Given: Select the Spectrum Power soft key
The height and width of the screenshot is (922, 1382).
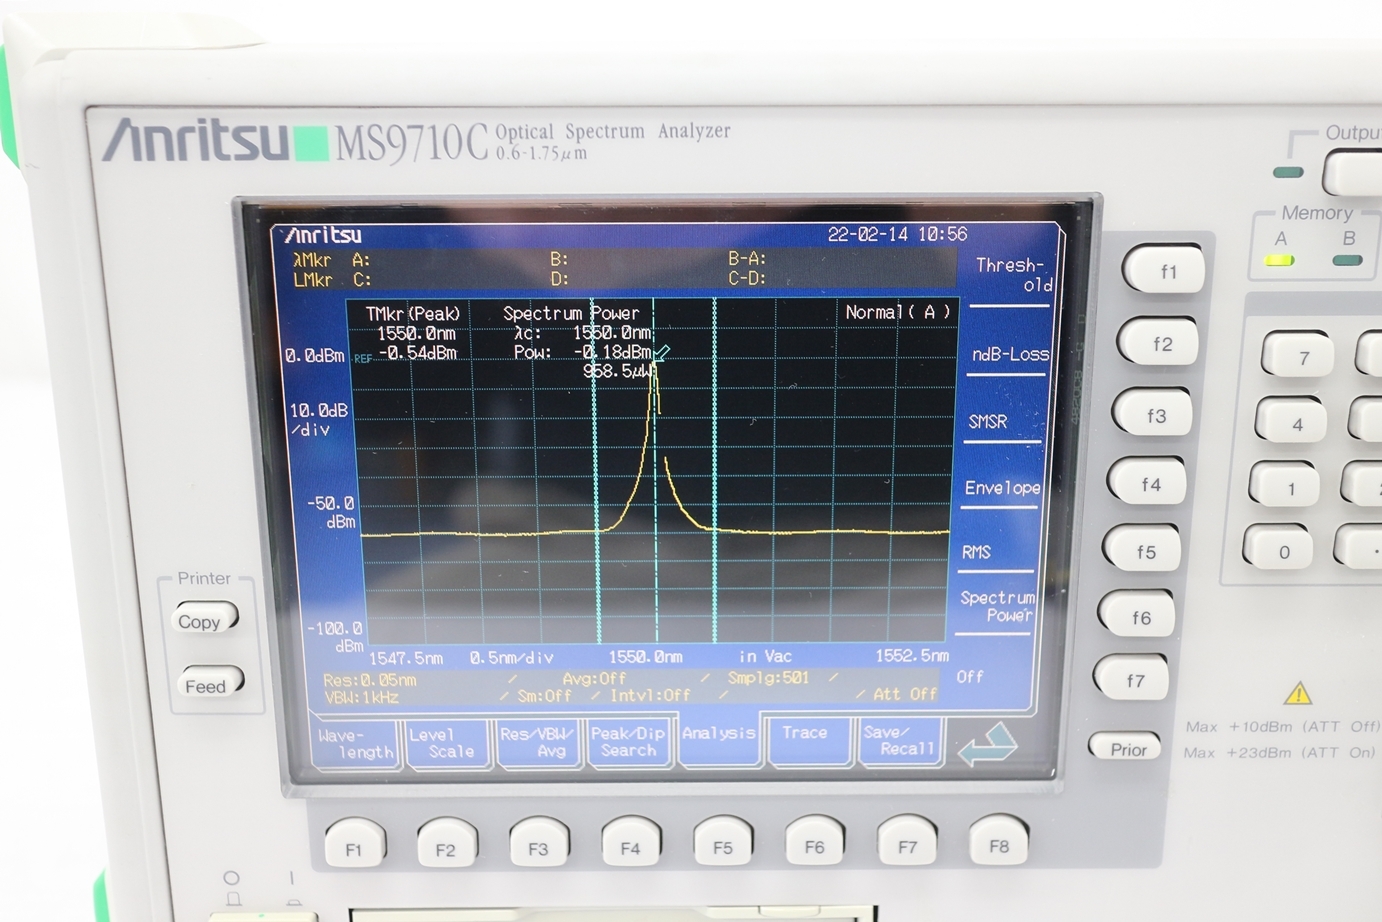Looking at the screenshot, I should tap(996, 606).
